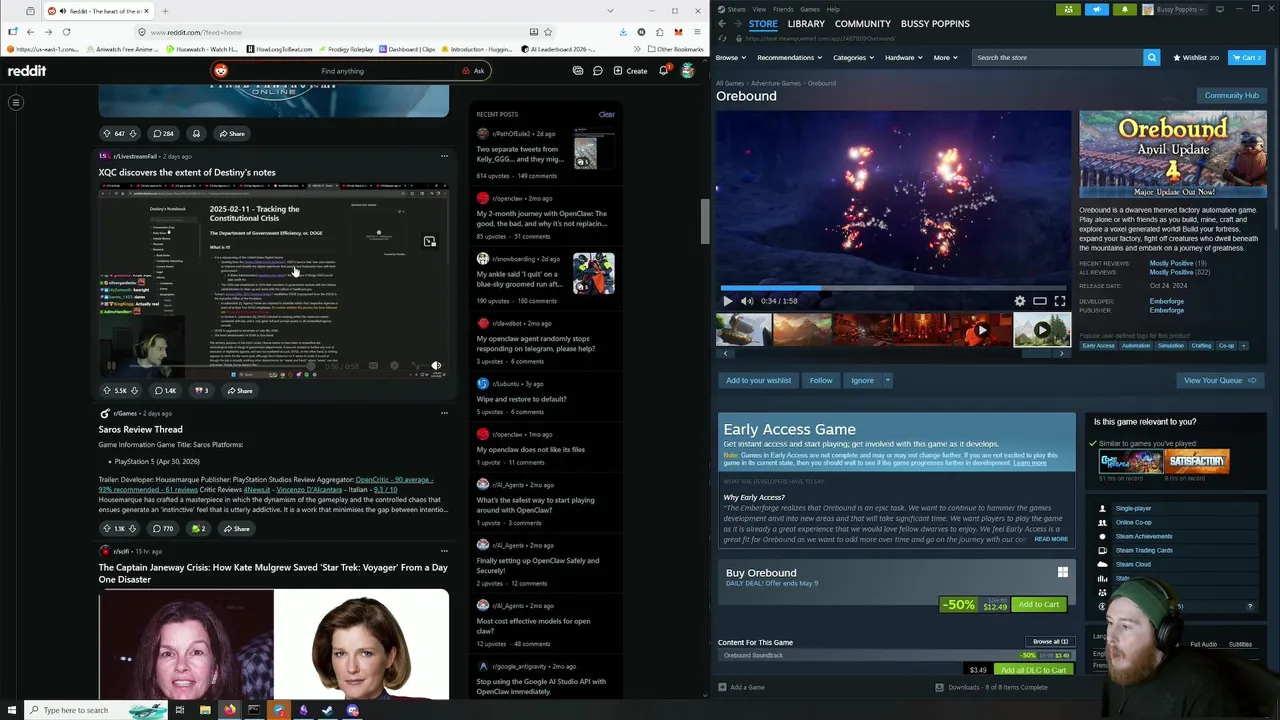Open recent post Wipe and restore to default?
This screenshot has width=1280, height=720.
click(x=521, y=399)
